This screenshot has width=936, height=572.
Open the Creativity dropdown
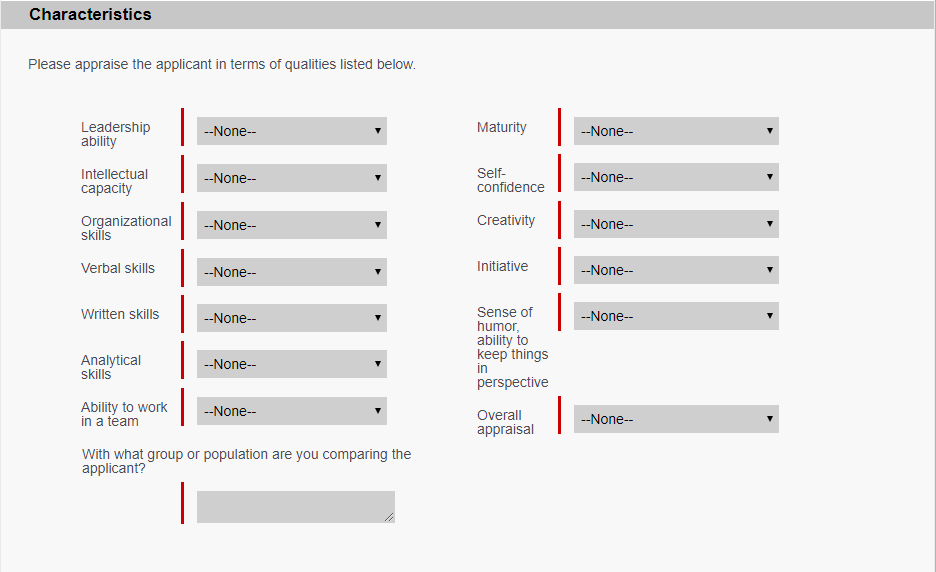tap(676, 224)
